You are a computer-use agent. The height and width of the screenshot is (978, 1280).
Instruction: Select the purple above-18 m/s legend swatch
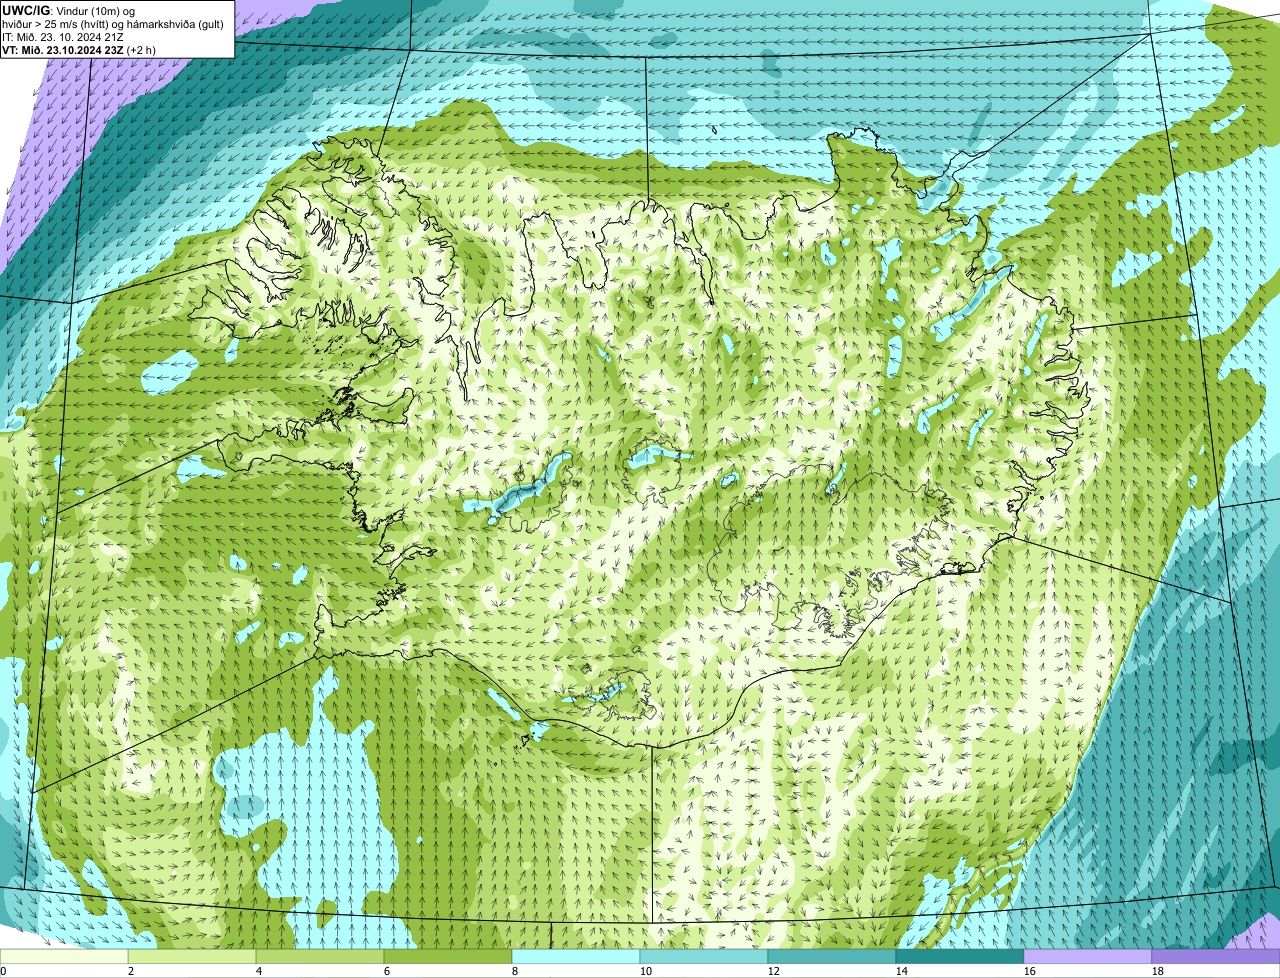1216,956
